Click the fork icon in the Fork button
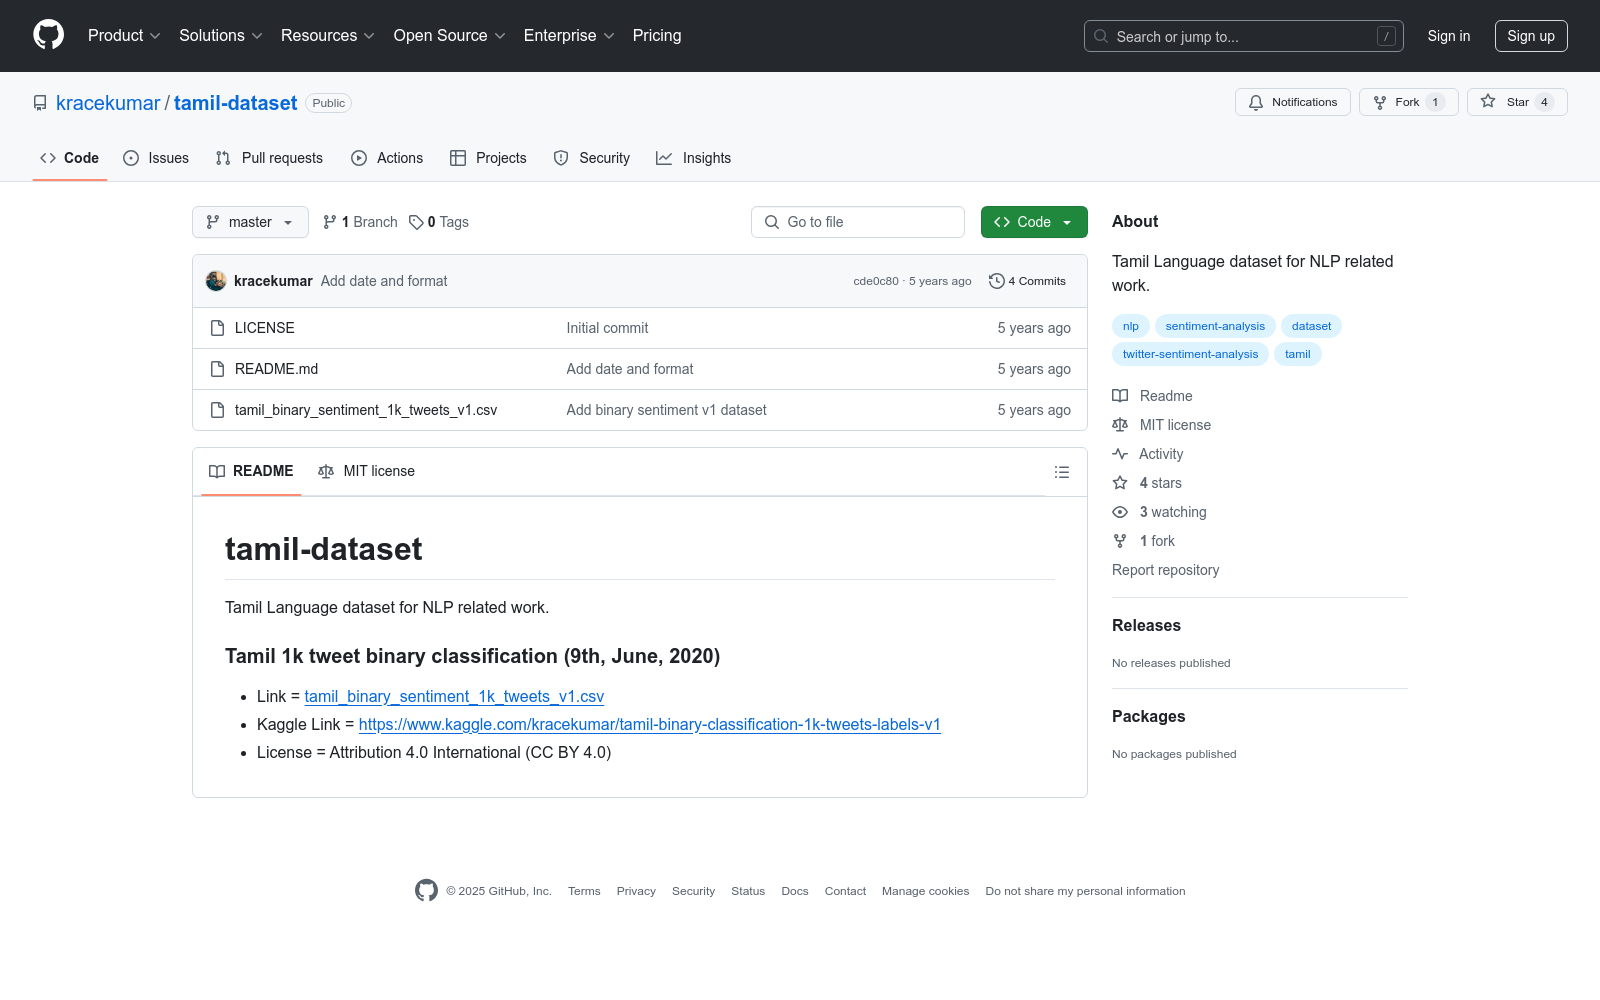 tap(1380, 102)
